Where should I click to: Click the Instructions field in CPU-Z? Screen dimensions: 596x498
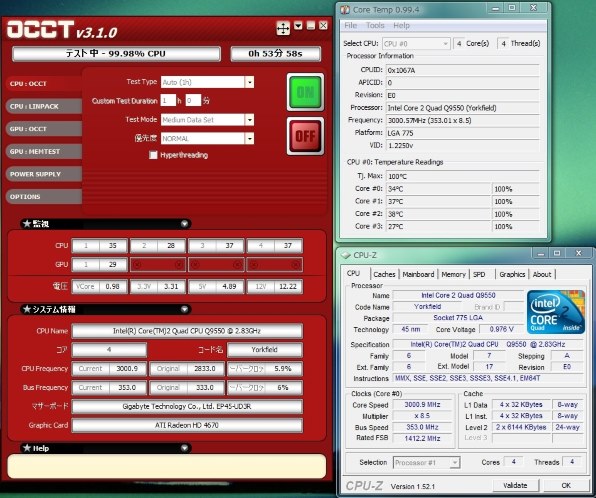click(x=488, y=378)
